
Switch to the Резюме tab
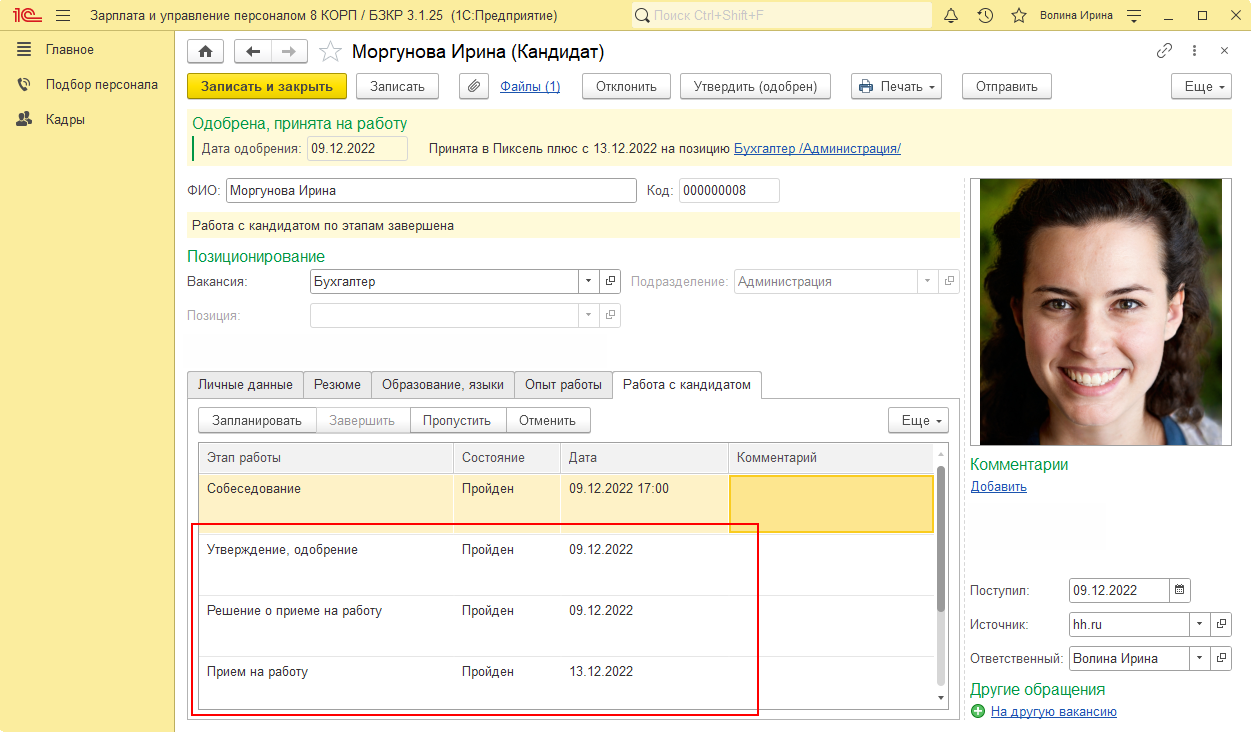coord(337,385)
